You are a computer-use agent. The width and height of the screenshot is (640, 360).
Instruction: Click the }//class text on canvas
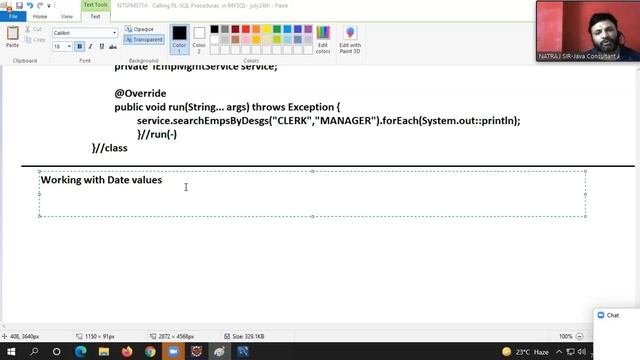pos(109,148)
